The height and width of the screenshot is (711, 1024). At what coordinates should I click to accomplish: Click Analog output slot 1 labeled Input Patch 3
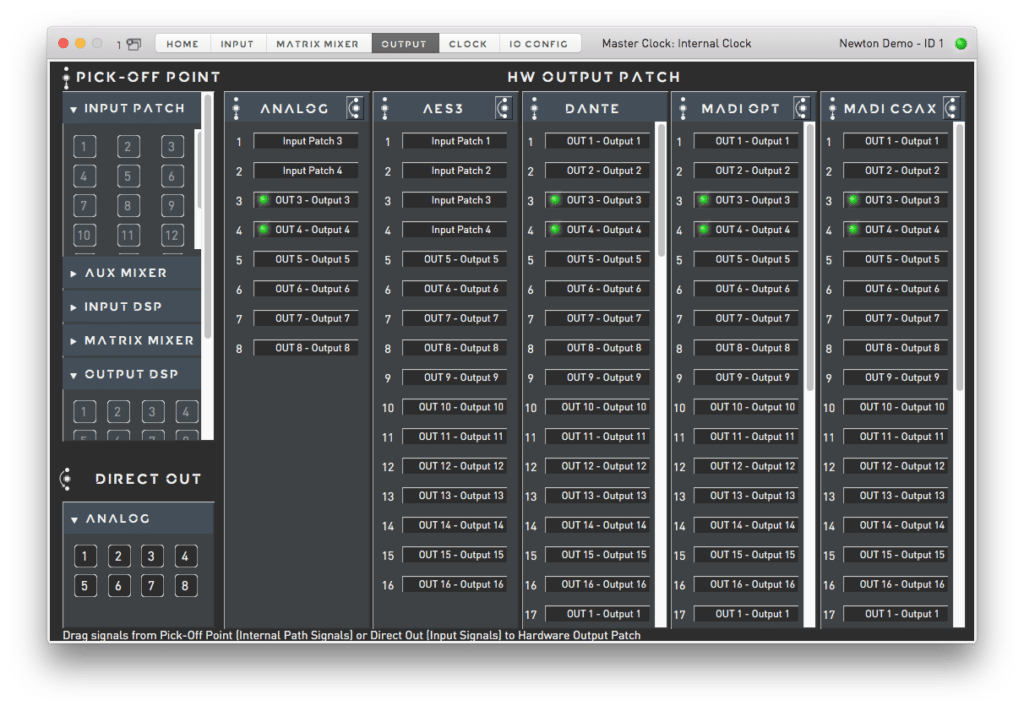click(x=305, y=141)
